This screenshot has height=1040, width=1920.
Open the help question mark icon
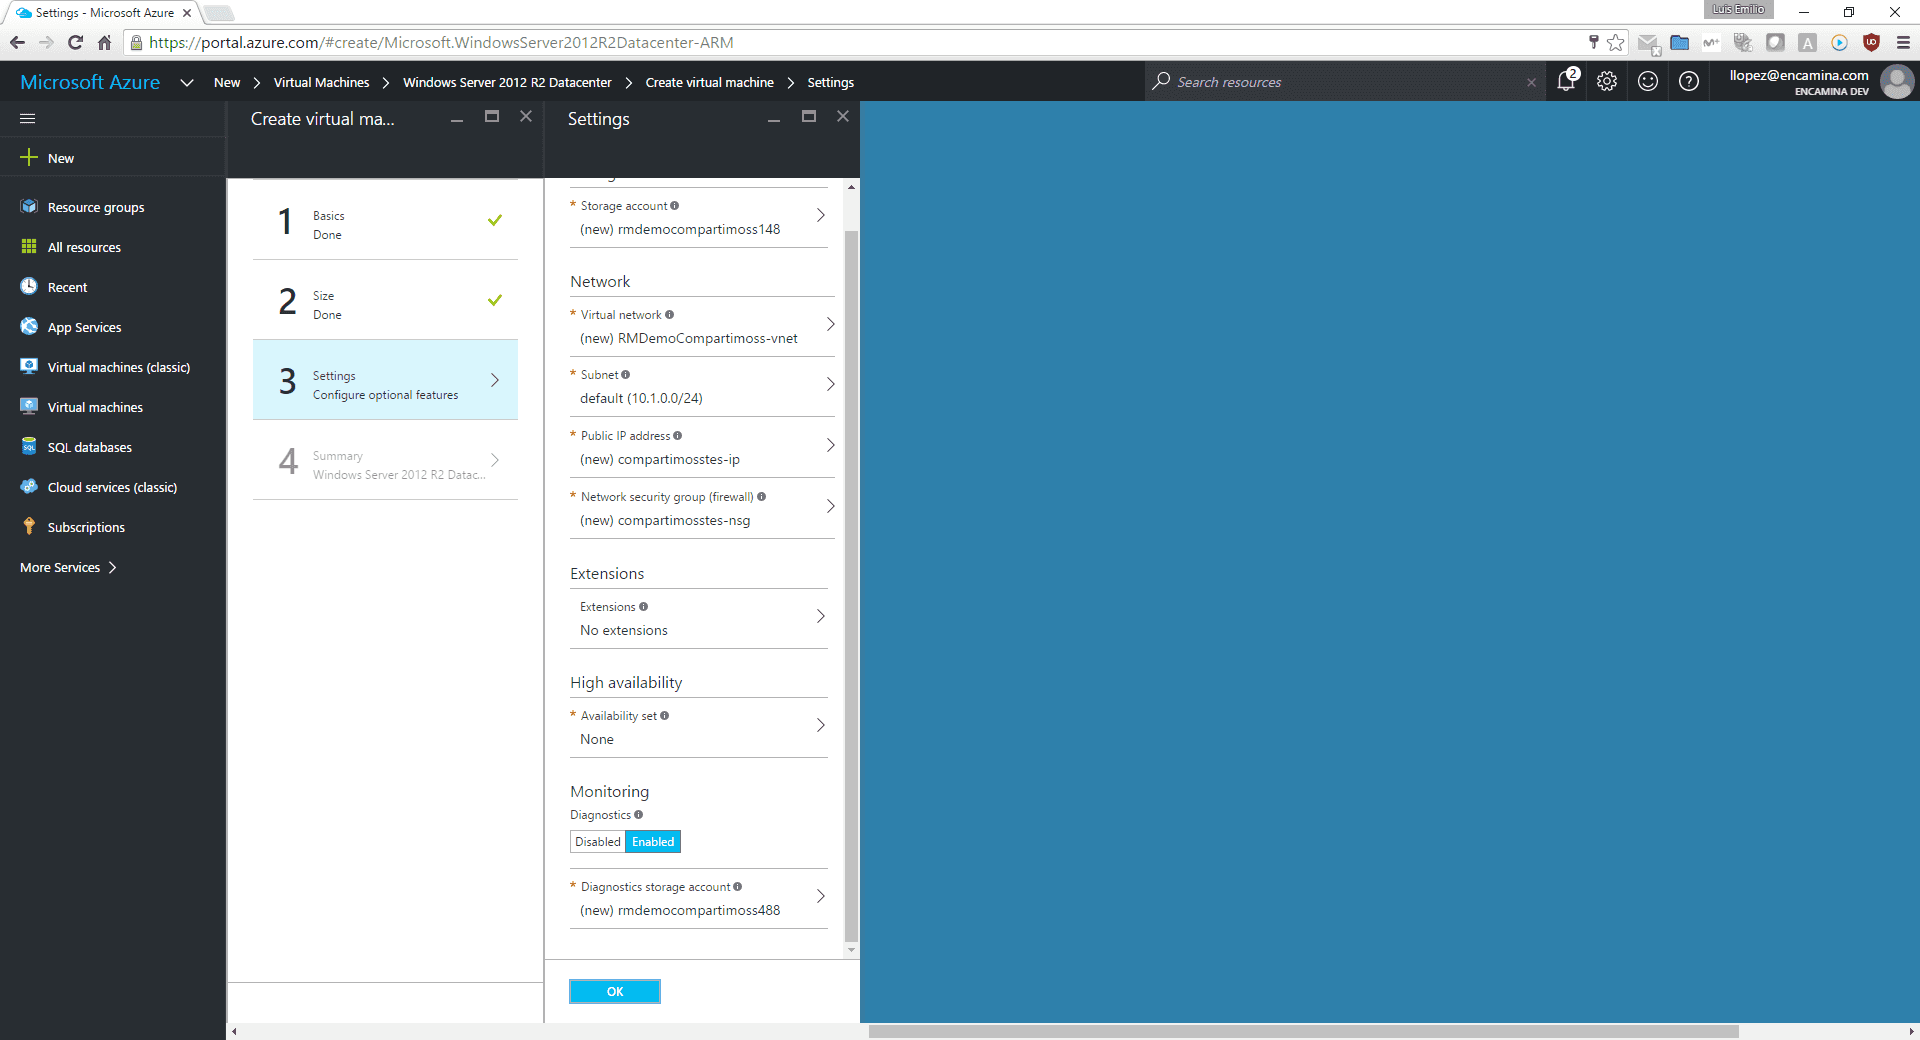pos(1689,81)
